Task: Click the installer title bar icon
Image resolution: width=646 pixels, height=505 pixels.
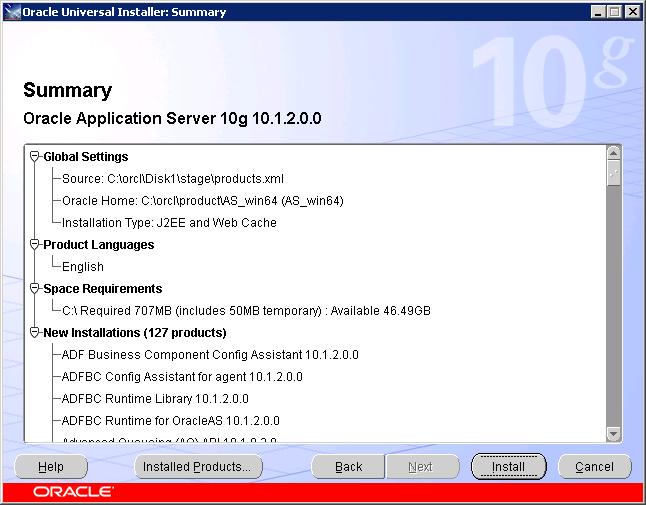Action: 12,12
